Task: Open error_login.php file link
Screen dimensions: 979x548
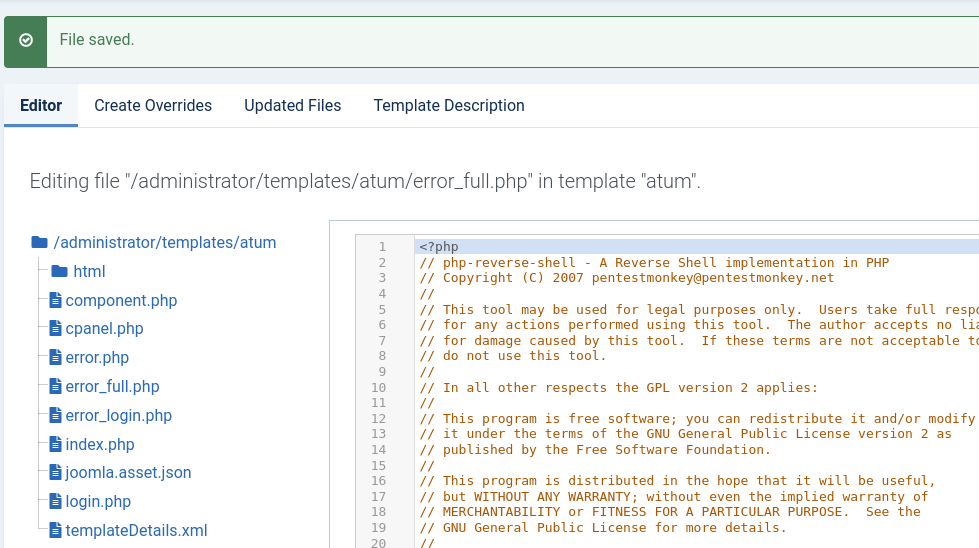Action: pyautogui.click(x=119, y=416)
